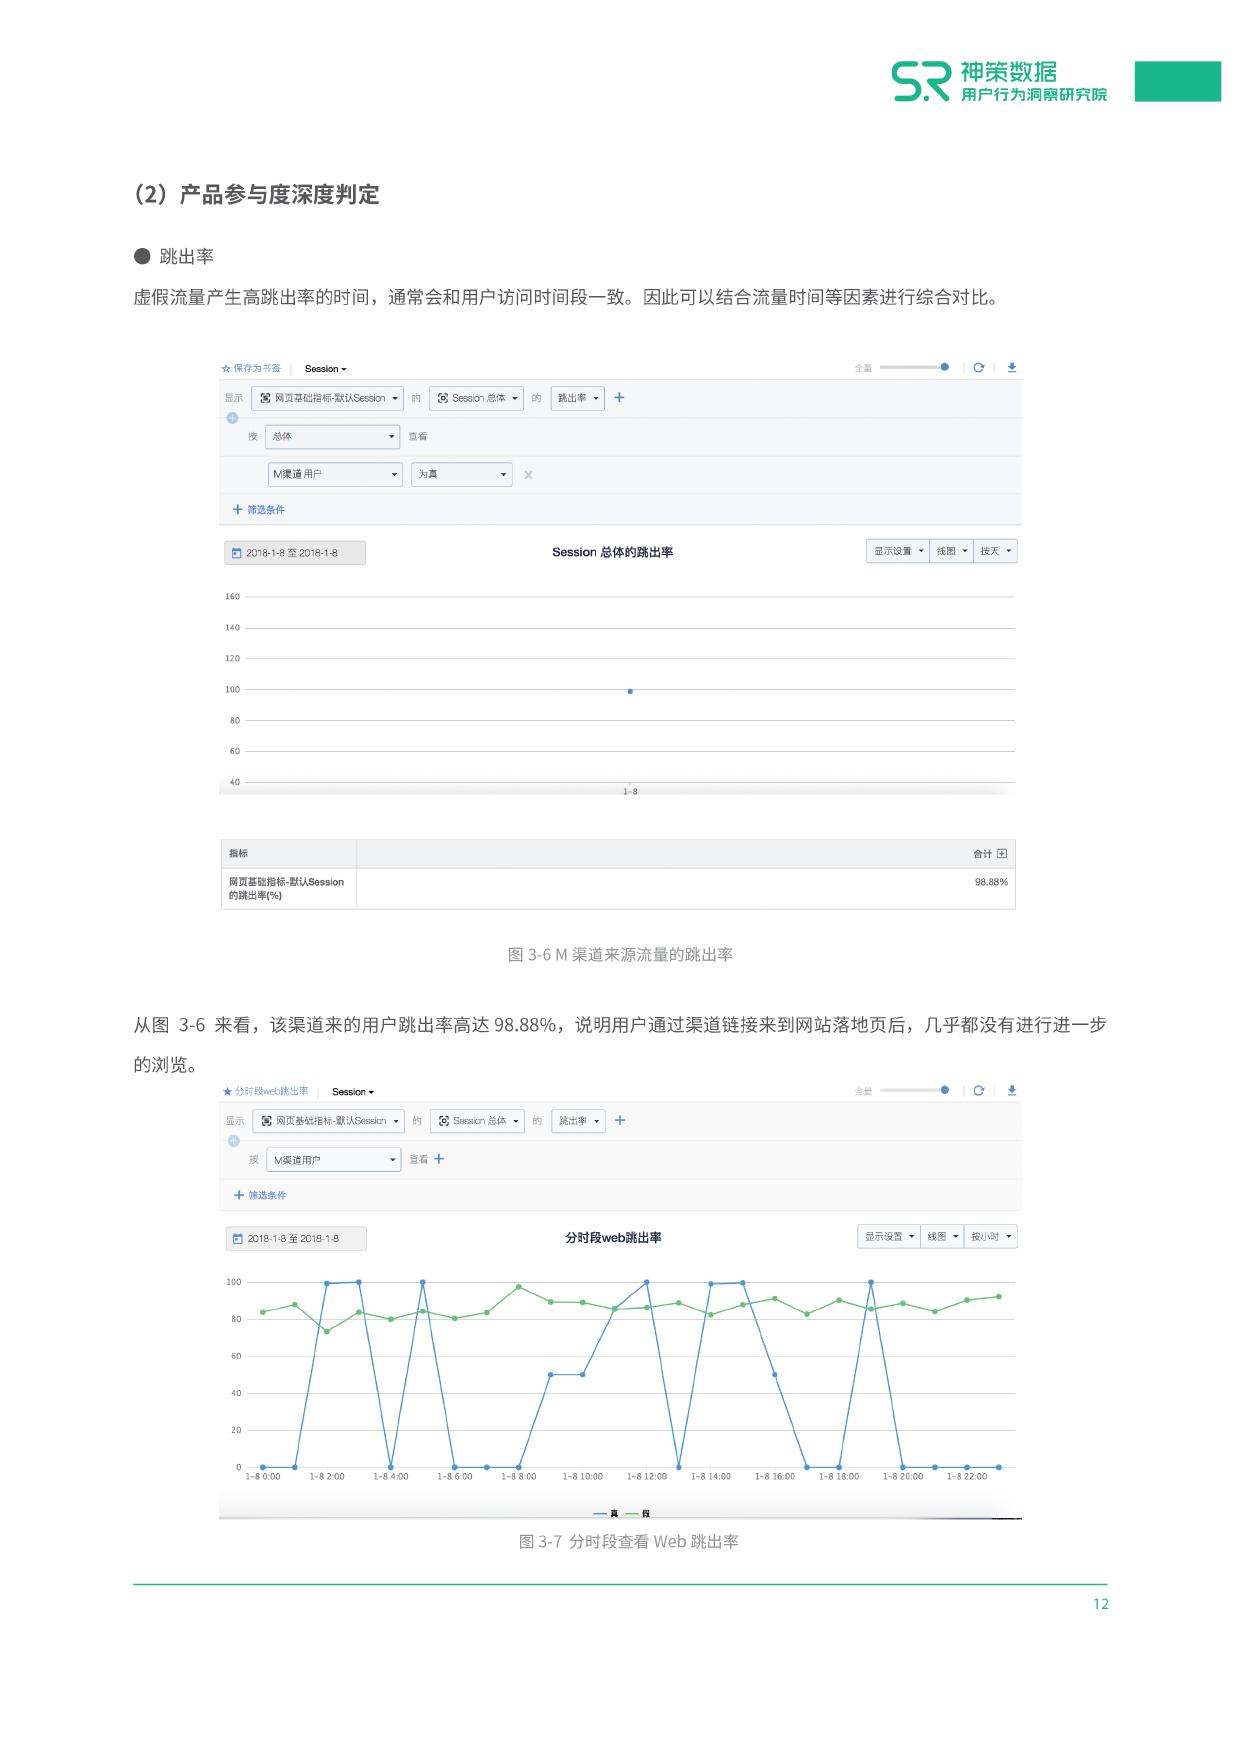Open the 为真 condition dropdown

(x=461, y=474)
